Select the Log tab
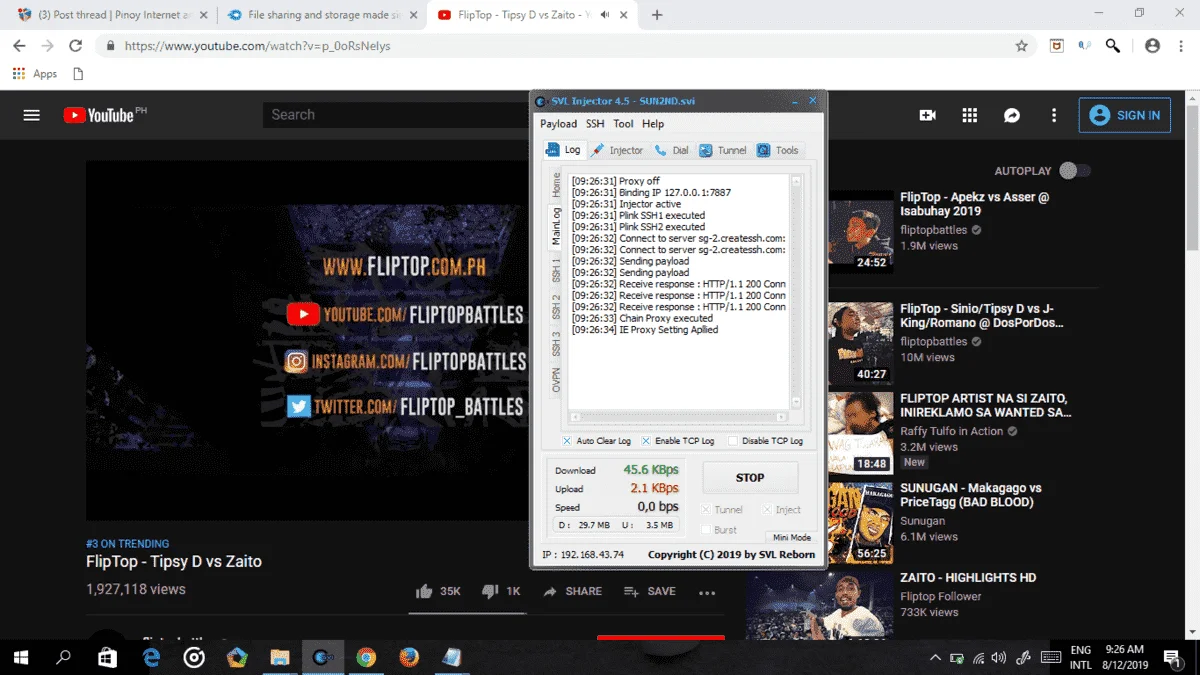The height and width of the screenshot is (675, 1200). tap(563, 150)
